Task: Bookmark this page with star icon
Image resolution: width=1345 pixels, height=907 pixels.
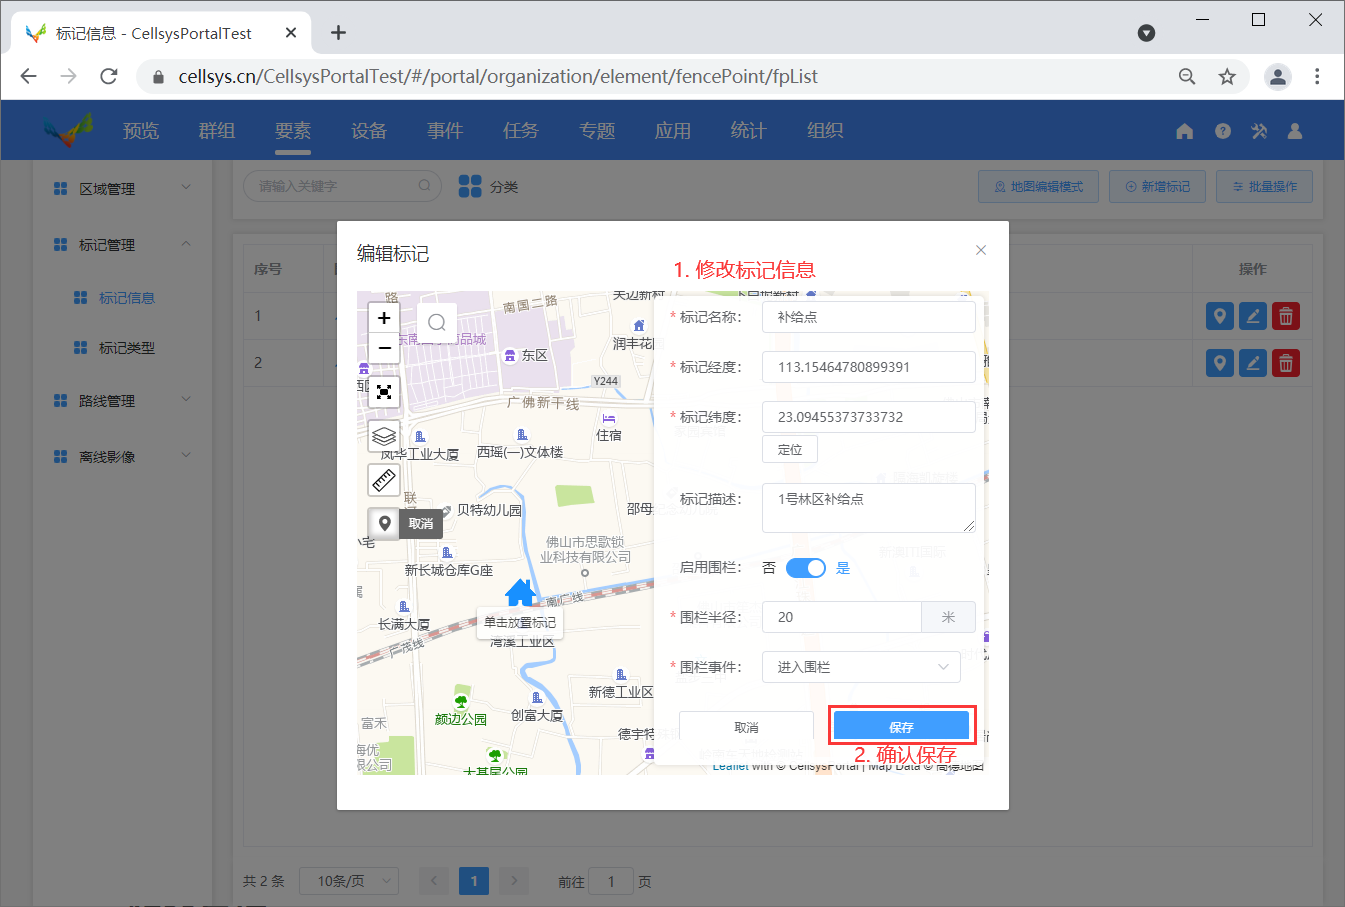Action: [x=1227, y=77]
